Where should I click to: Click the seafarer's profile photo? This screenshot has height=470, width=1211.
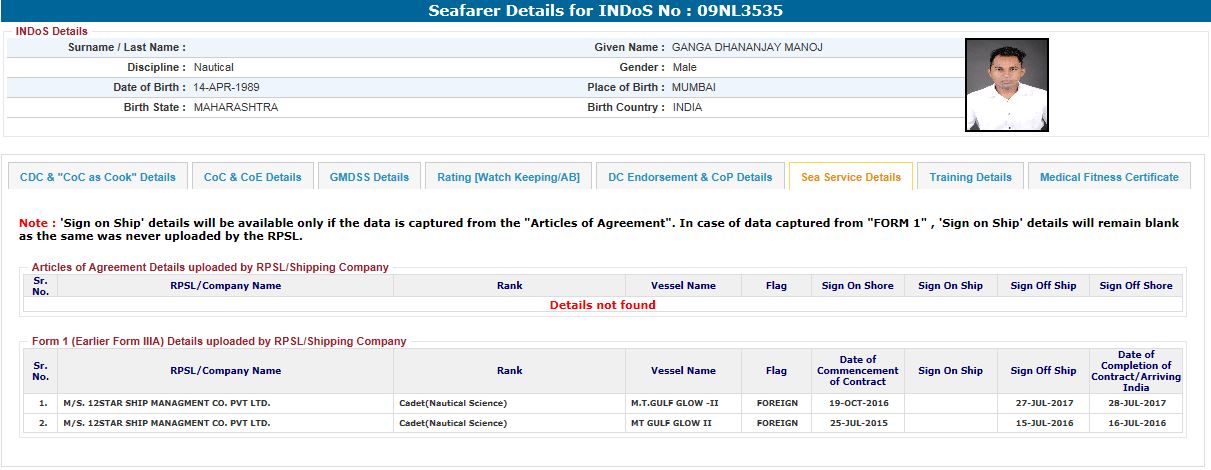1006,85
